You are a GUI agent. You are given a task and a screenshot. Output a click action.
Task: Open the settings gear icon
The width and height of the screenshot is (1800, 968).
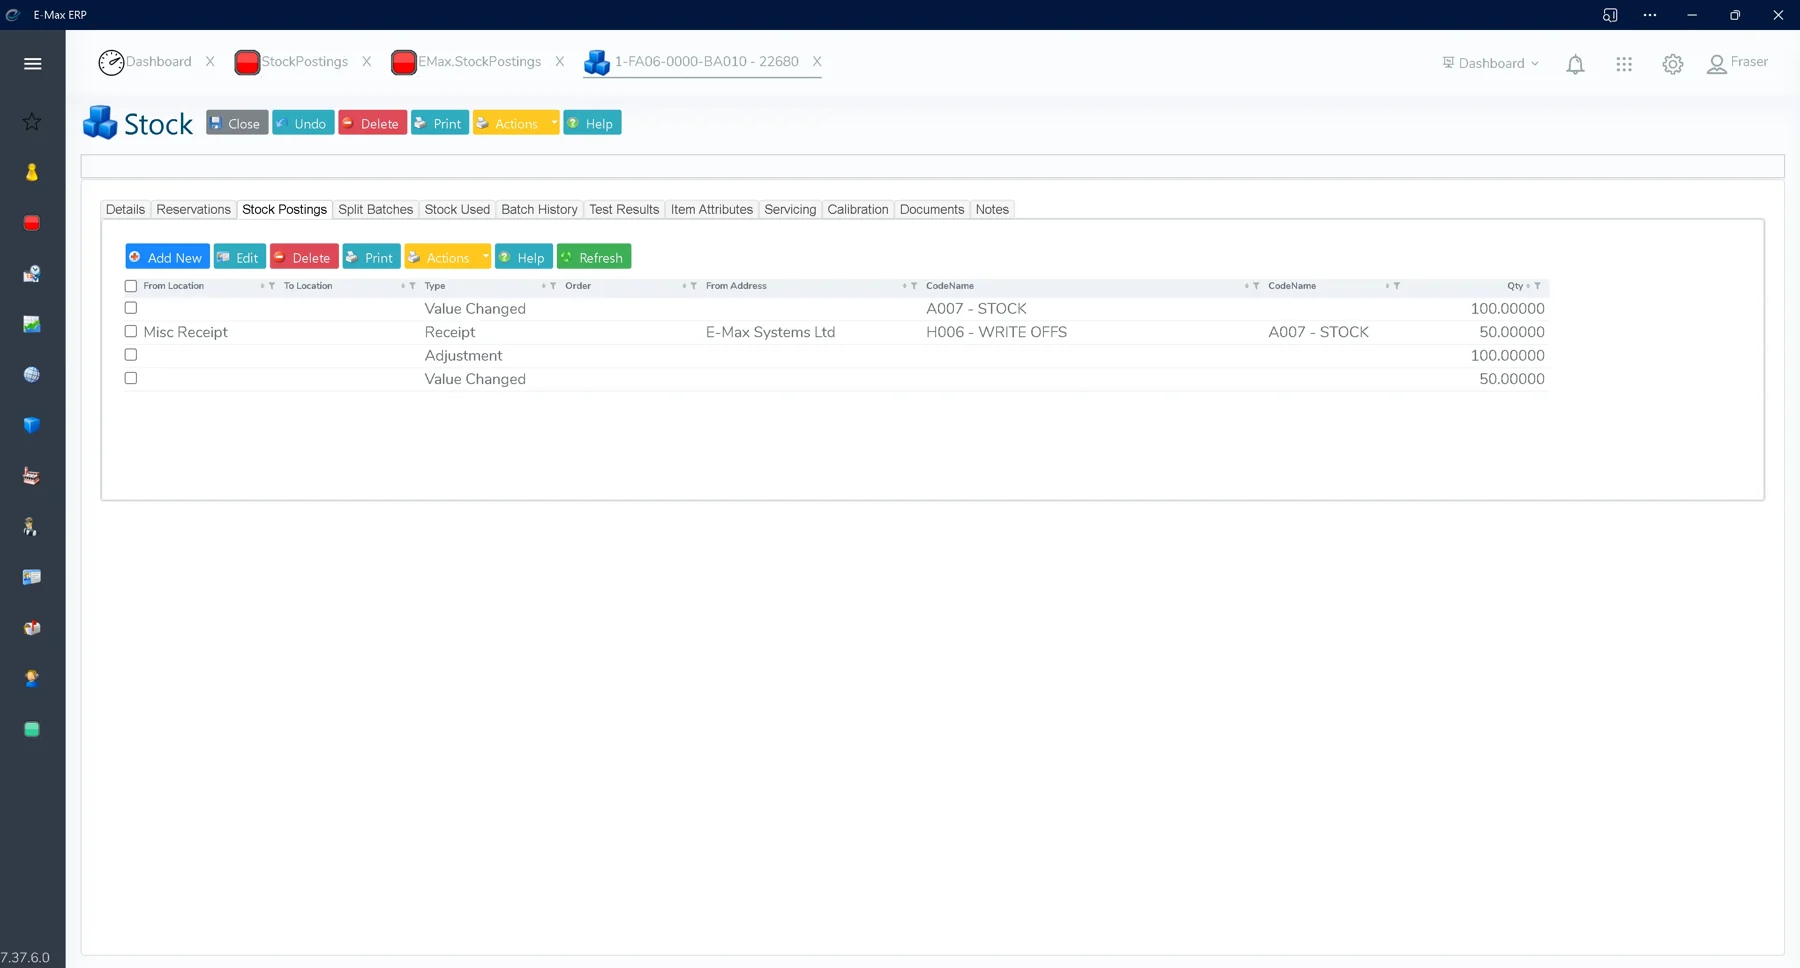[x=1673, y=64]
